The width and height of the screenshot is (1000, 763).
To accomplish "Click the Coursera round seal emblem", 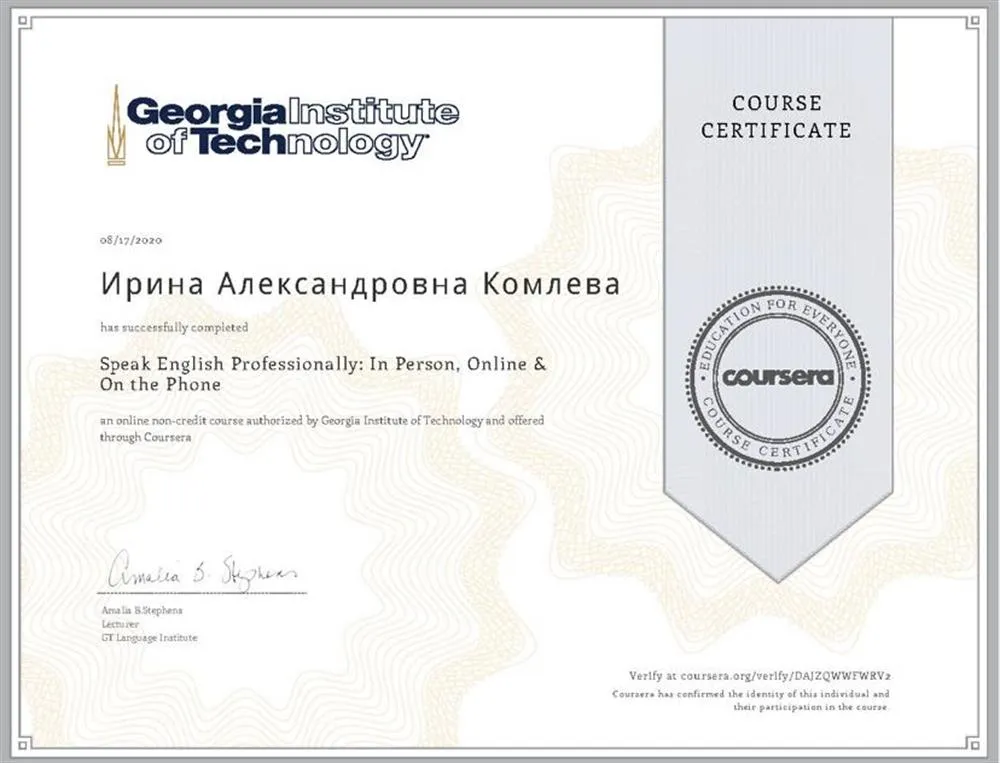I will click(x=778, y=378).
